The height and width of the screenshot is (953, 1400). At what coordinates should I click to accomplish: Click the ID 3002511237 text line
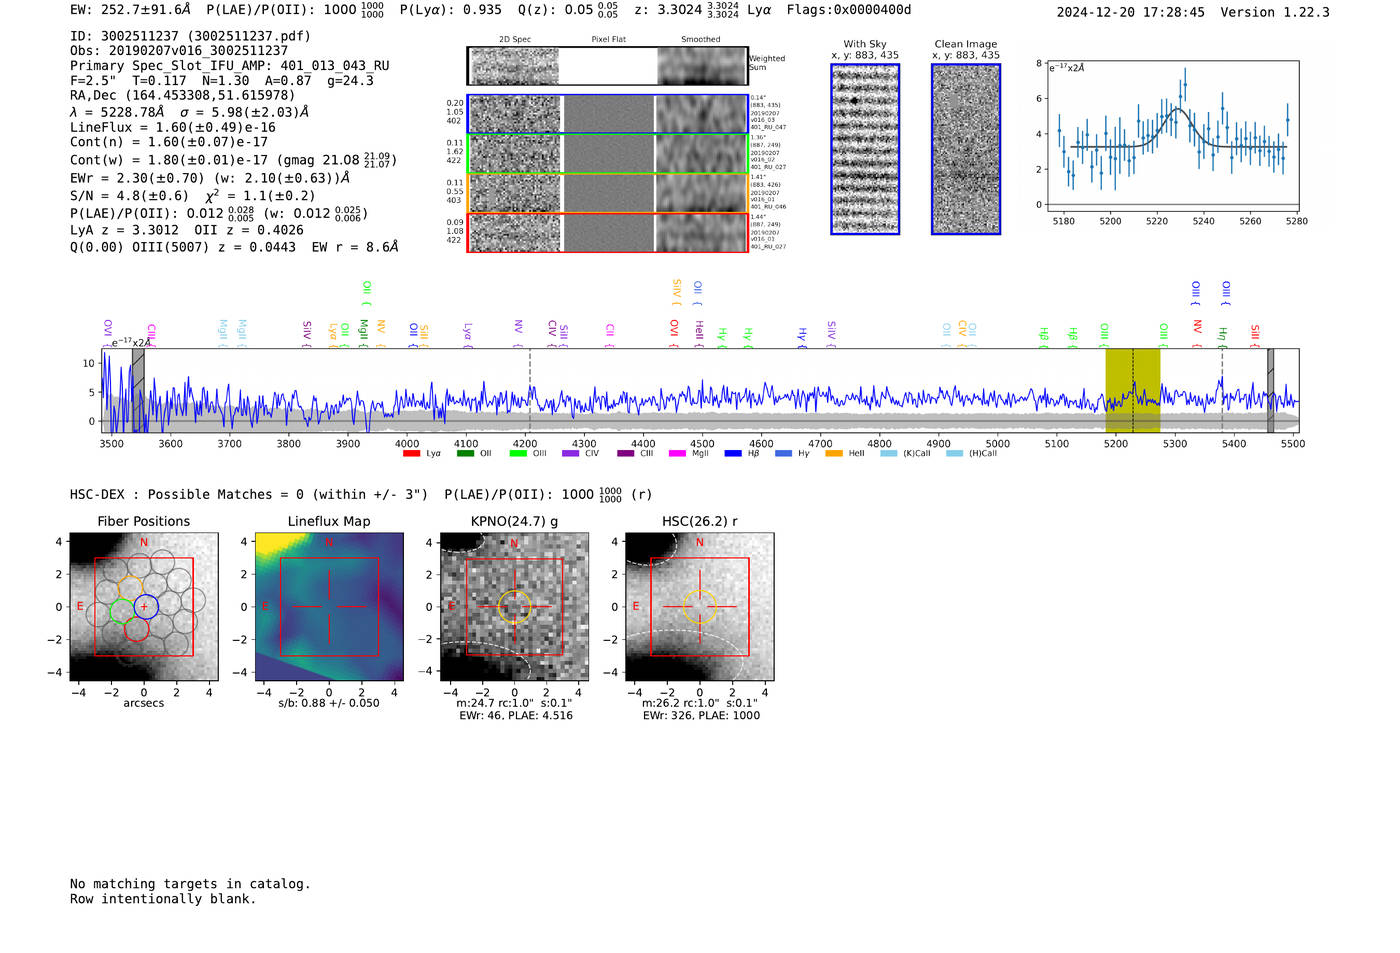pyautogui.click(x=190, y=36)
